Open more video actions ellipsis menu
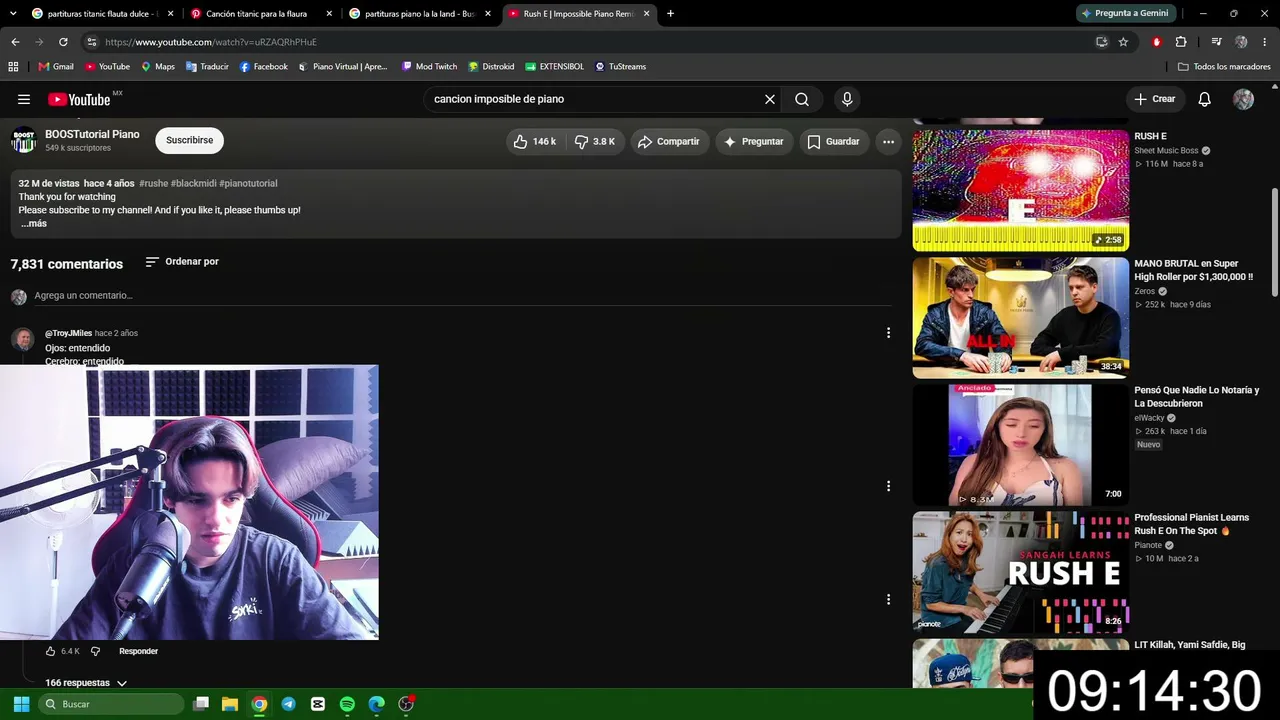 [888, 142]
